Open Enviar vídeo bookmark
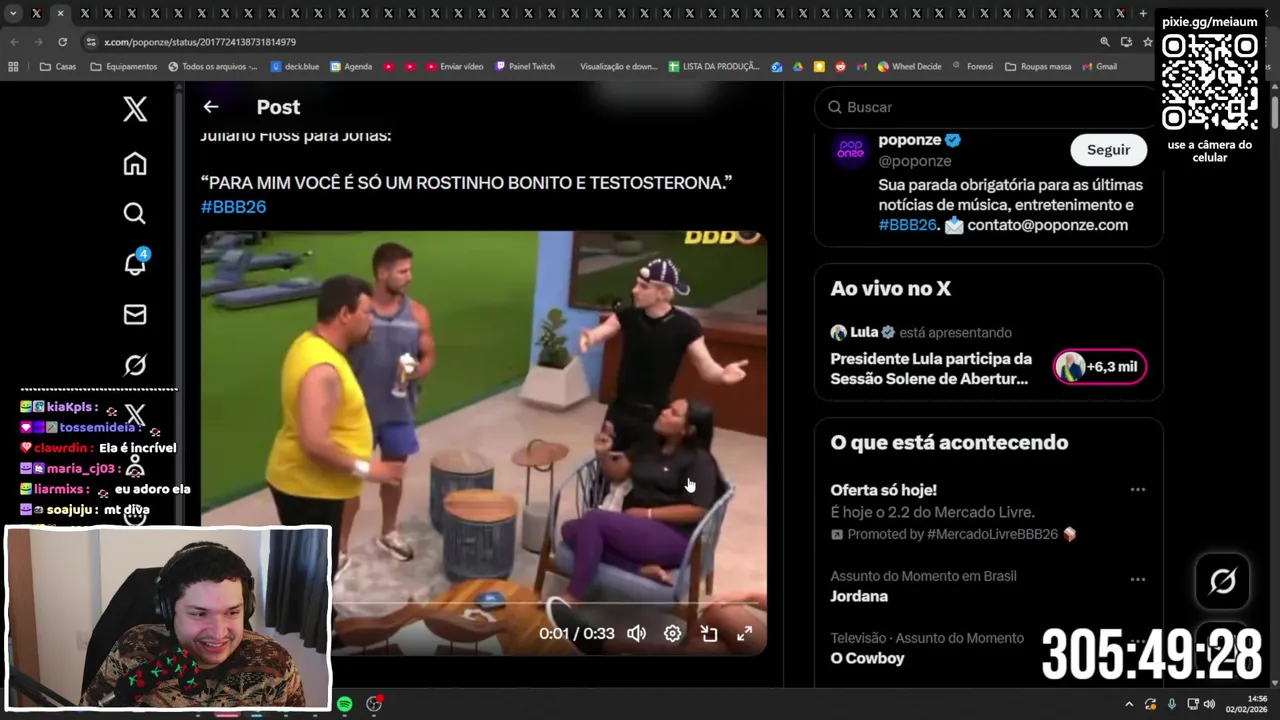The width and height of the screenshot is (1280, 720). 454,67
